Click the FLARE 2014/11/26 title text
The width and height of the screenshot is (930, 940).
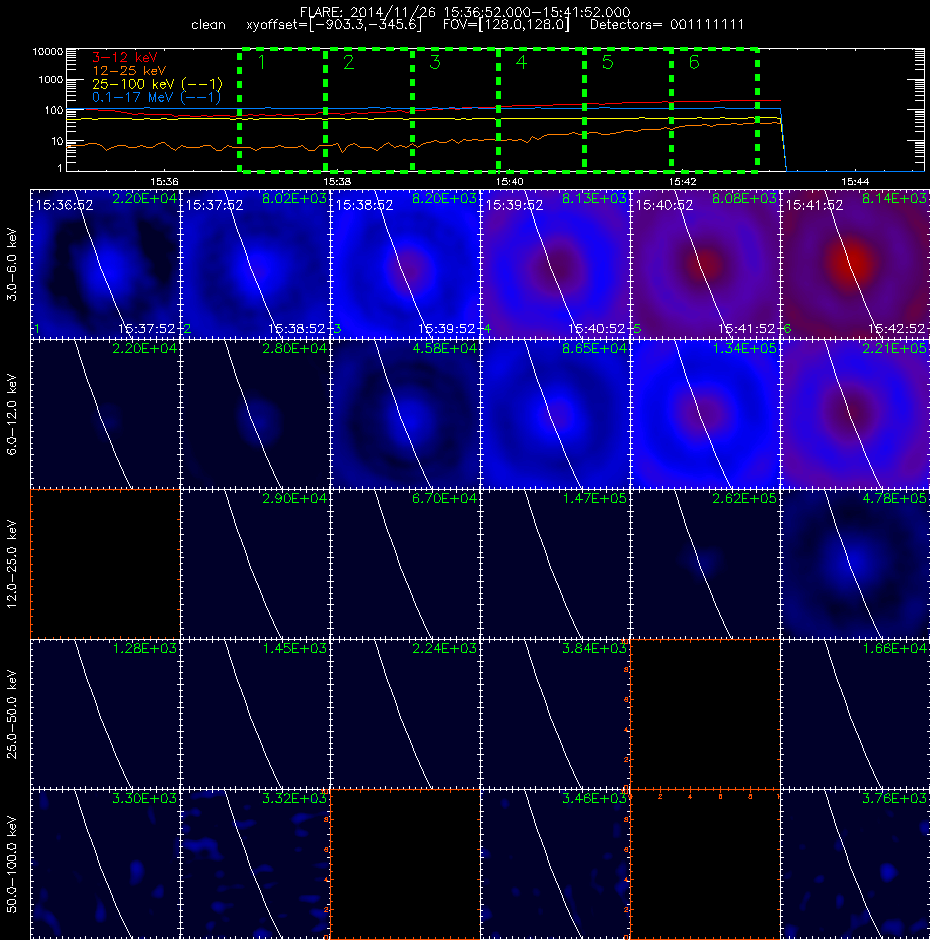(x=465, y=12)
